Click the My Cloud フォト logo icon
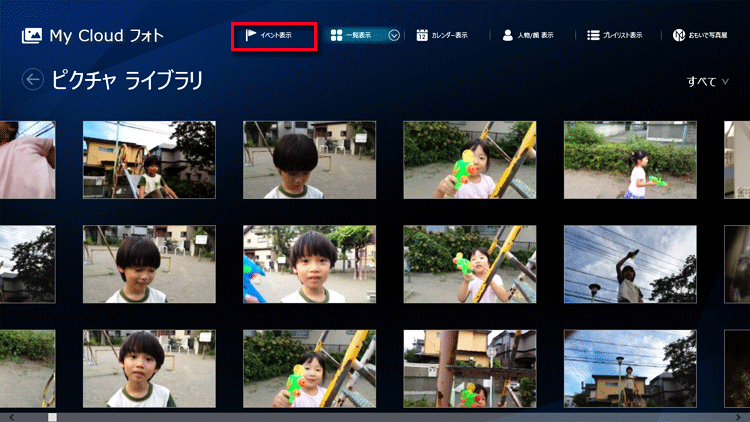Image resolution: width=750 pixels, height=422 pixels. (x=32, y=36)
